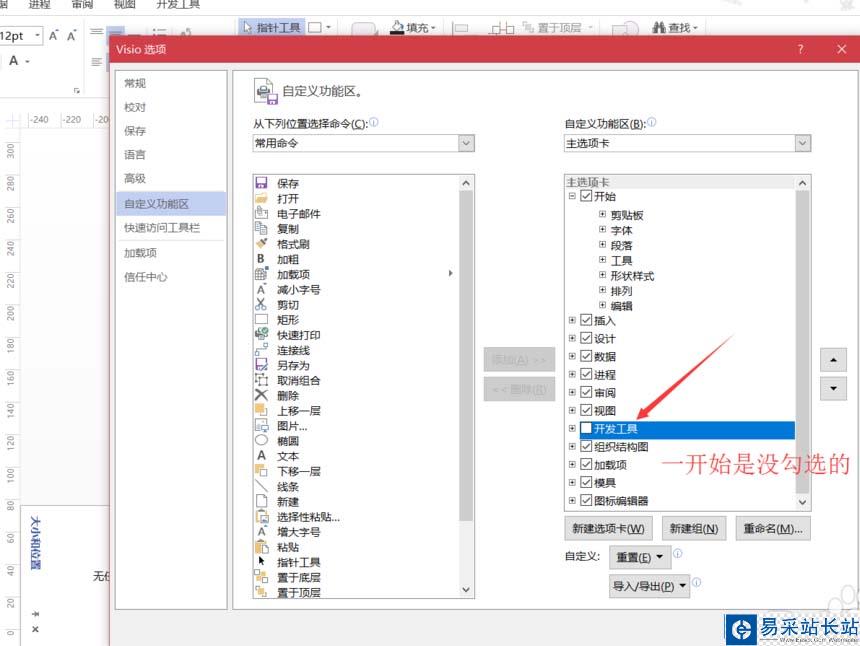The height and width of the screenshot is (646, 860).
Task: Expand the 形状样式 group node
Action: tap(602, 275)
